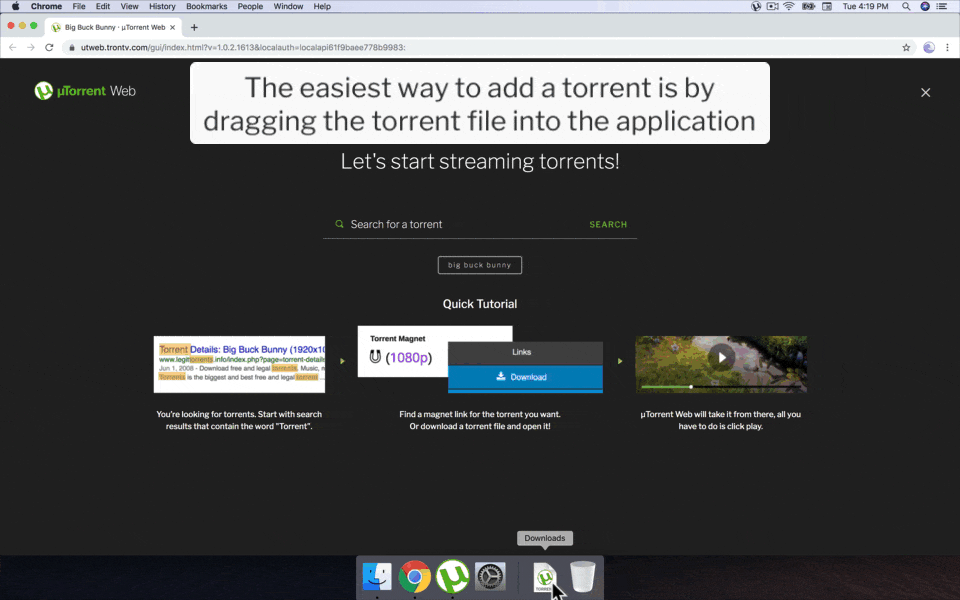Screen dimensions: 960x600
Task: Click the blue Download button in tutorial
Action: coord(525,377)
